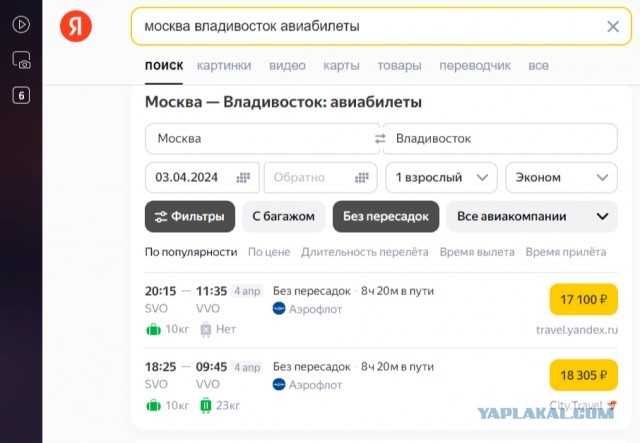Edit the Владивосток destination field
This screenshot has height=443, width=640.
click(x=500, y=139)
